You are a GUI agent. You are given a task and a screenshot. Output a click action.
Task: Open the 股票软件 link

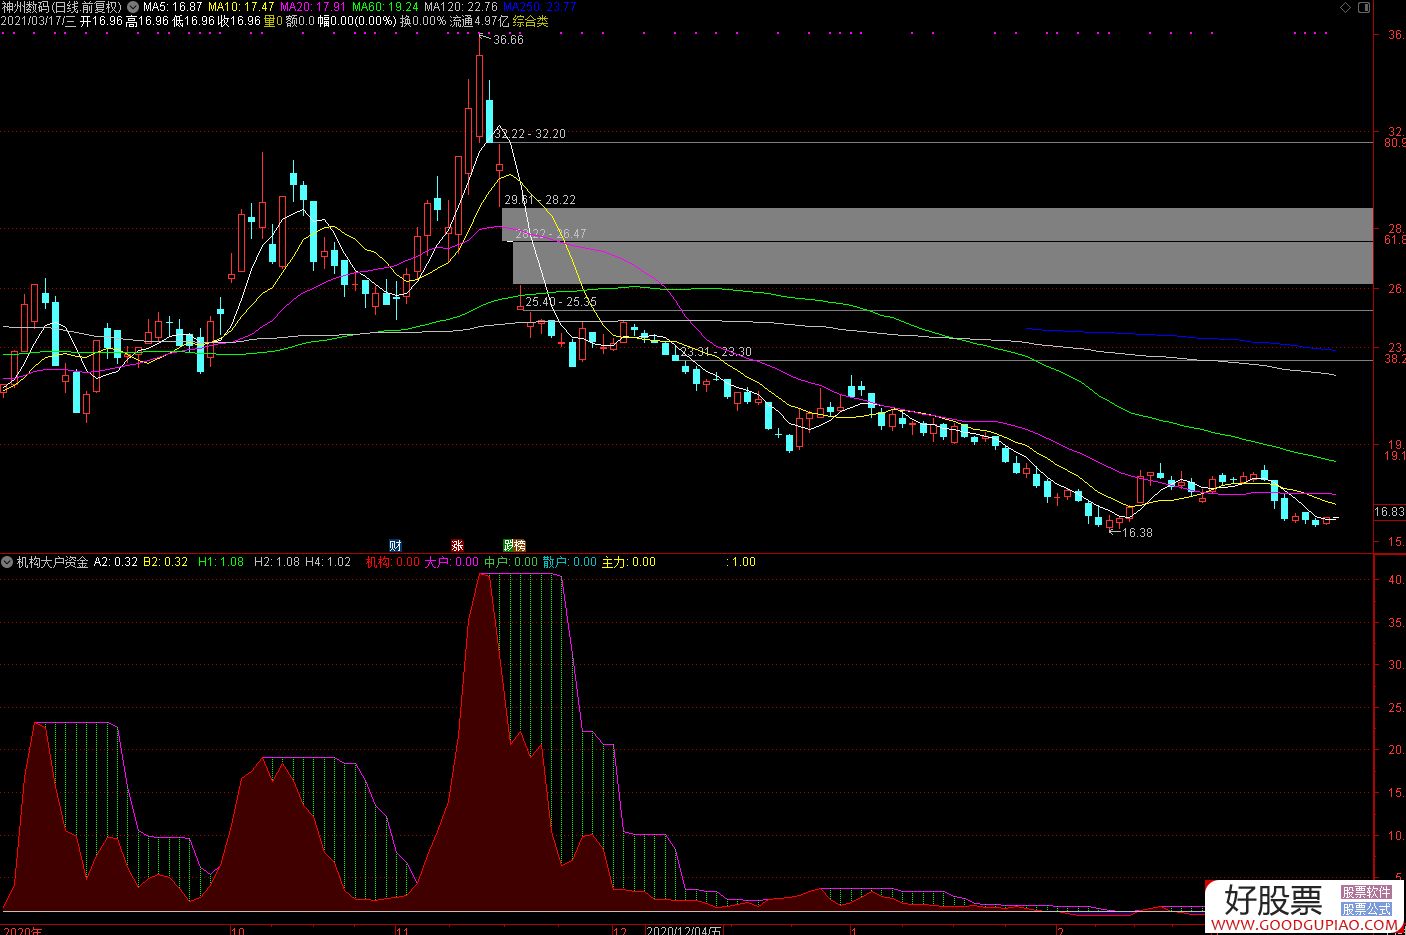pos(1366,892)
